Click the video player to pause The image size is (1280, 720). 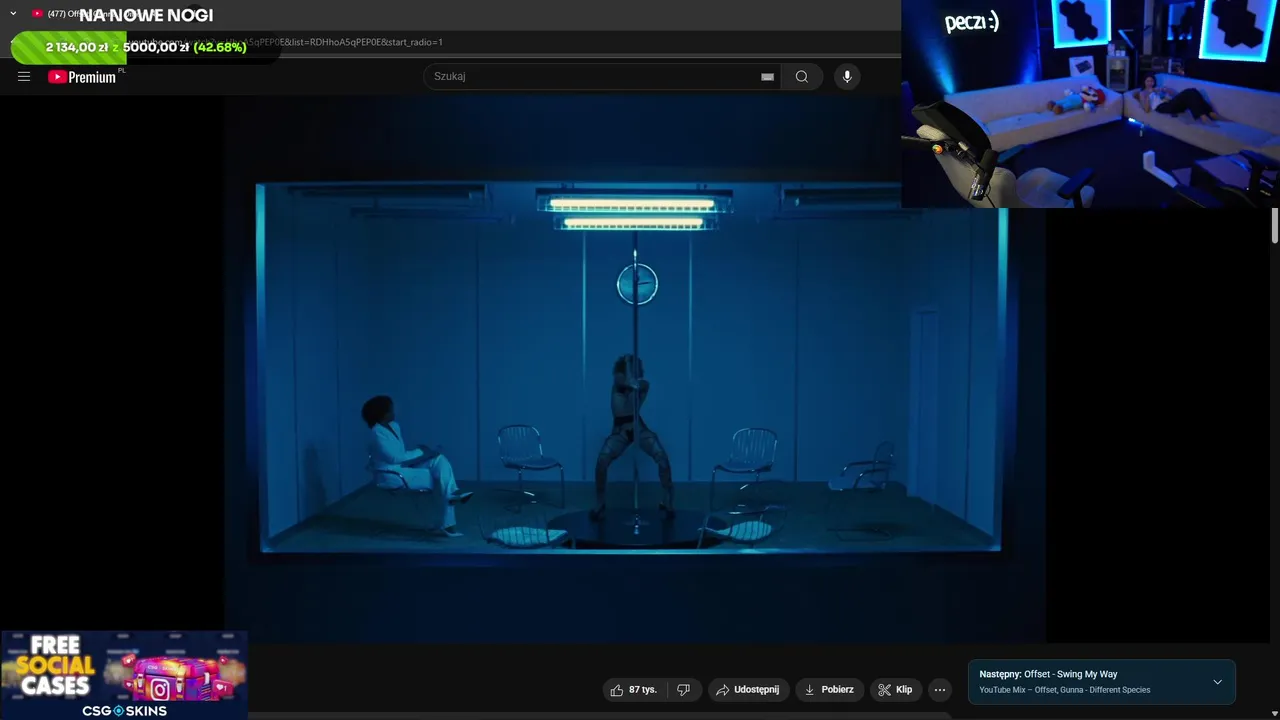[634, 370]
